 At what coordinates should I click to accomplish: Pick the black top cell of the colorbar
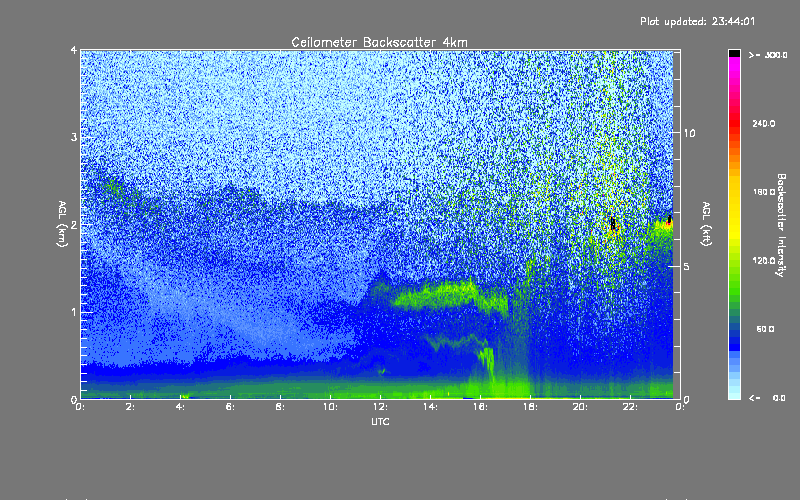[x=734, y=54]
